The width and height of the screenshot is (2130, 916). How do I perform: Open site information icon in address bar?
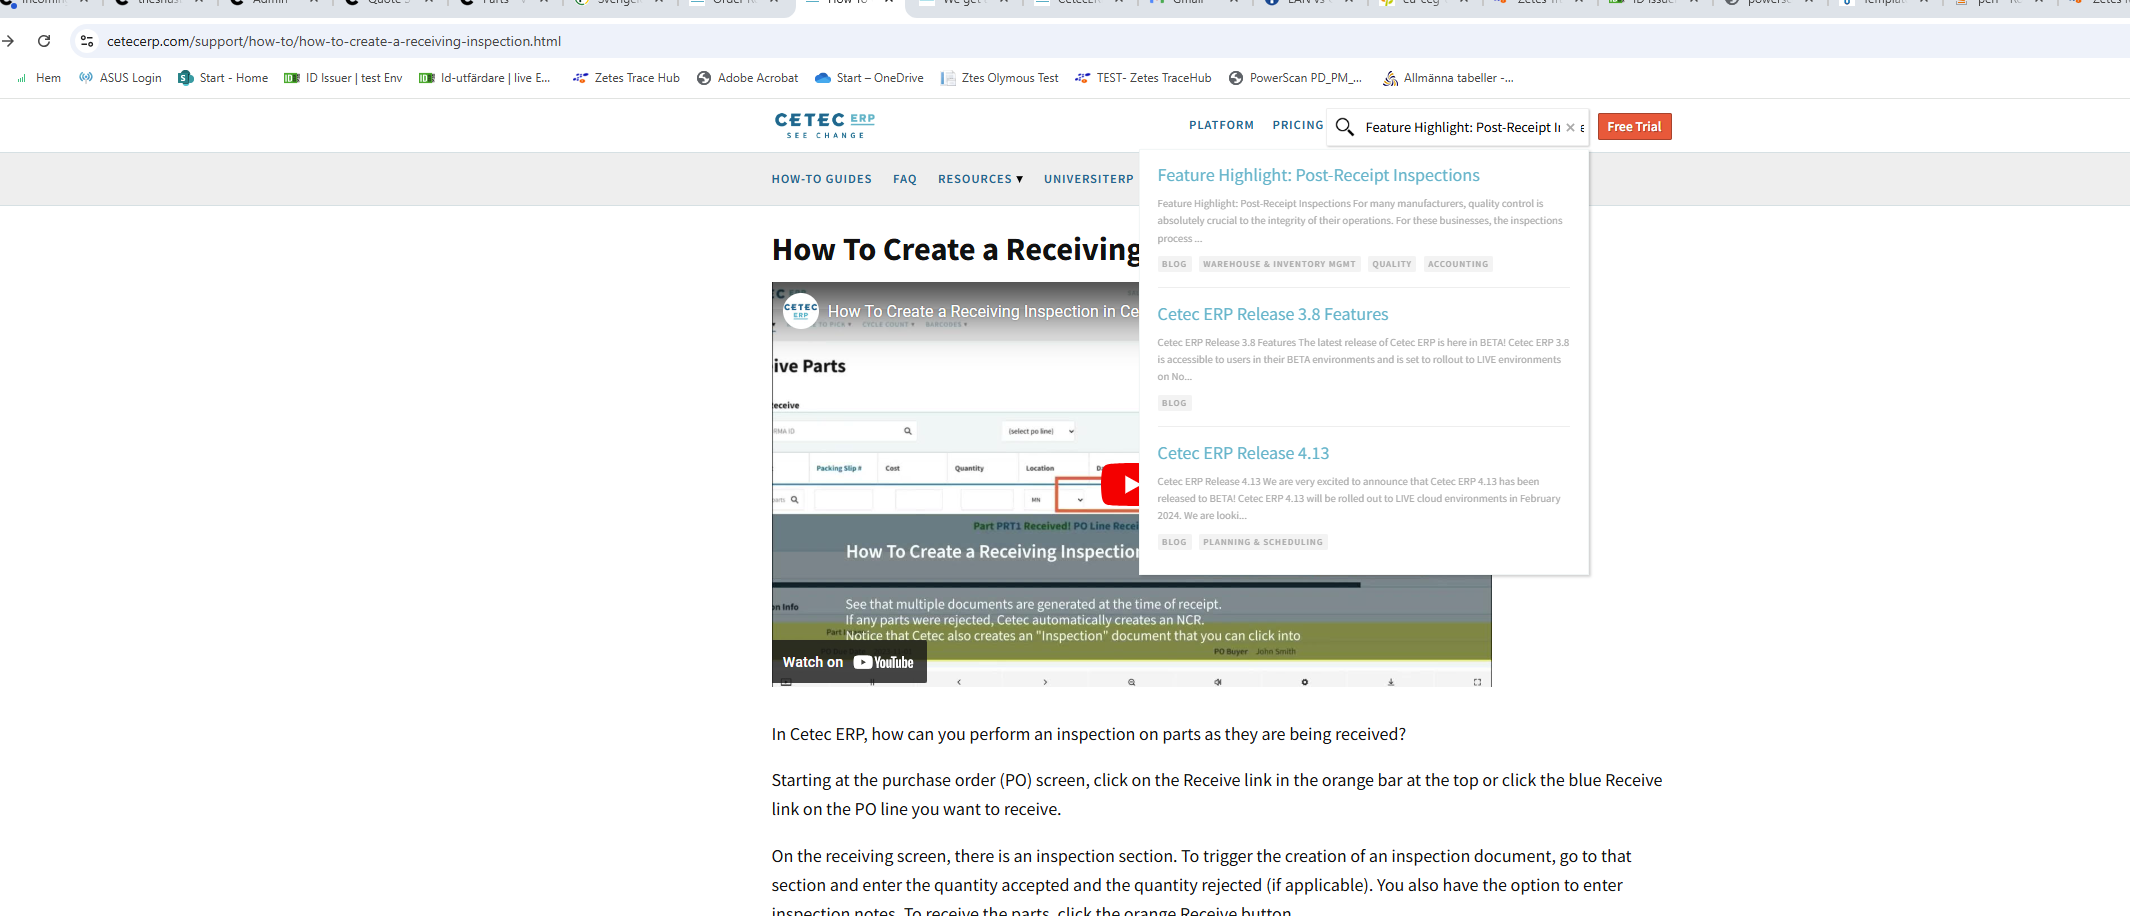(87, 41)
